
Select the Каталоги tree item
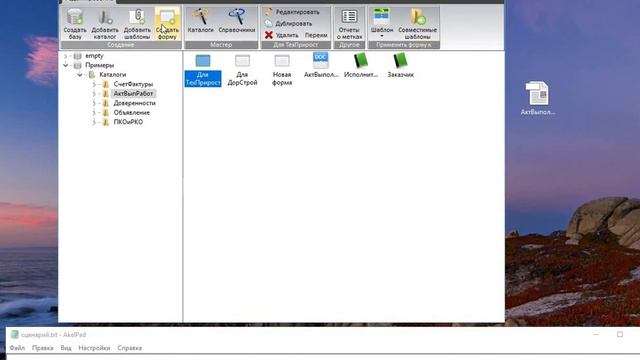(x=113, y=75)
